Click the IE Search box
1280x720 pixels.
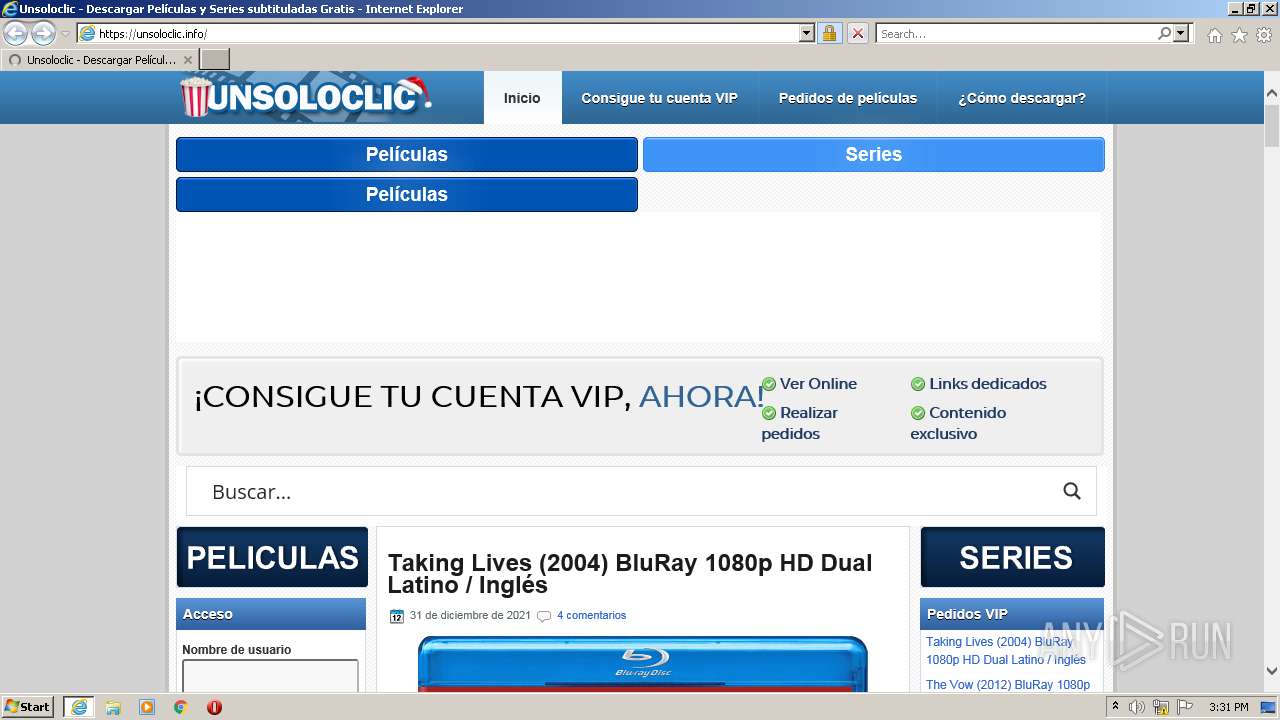(x=1017, y=33)
